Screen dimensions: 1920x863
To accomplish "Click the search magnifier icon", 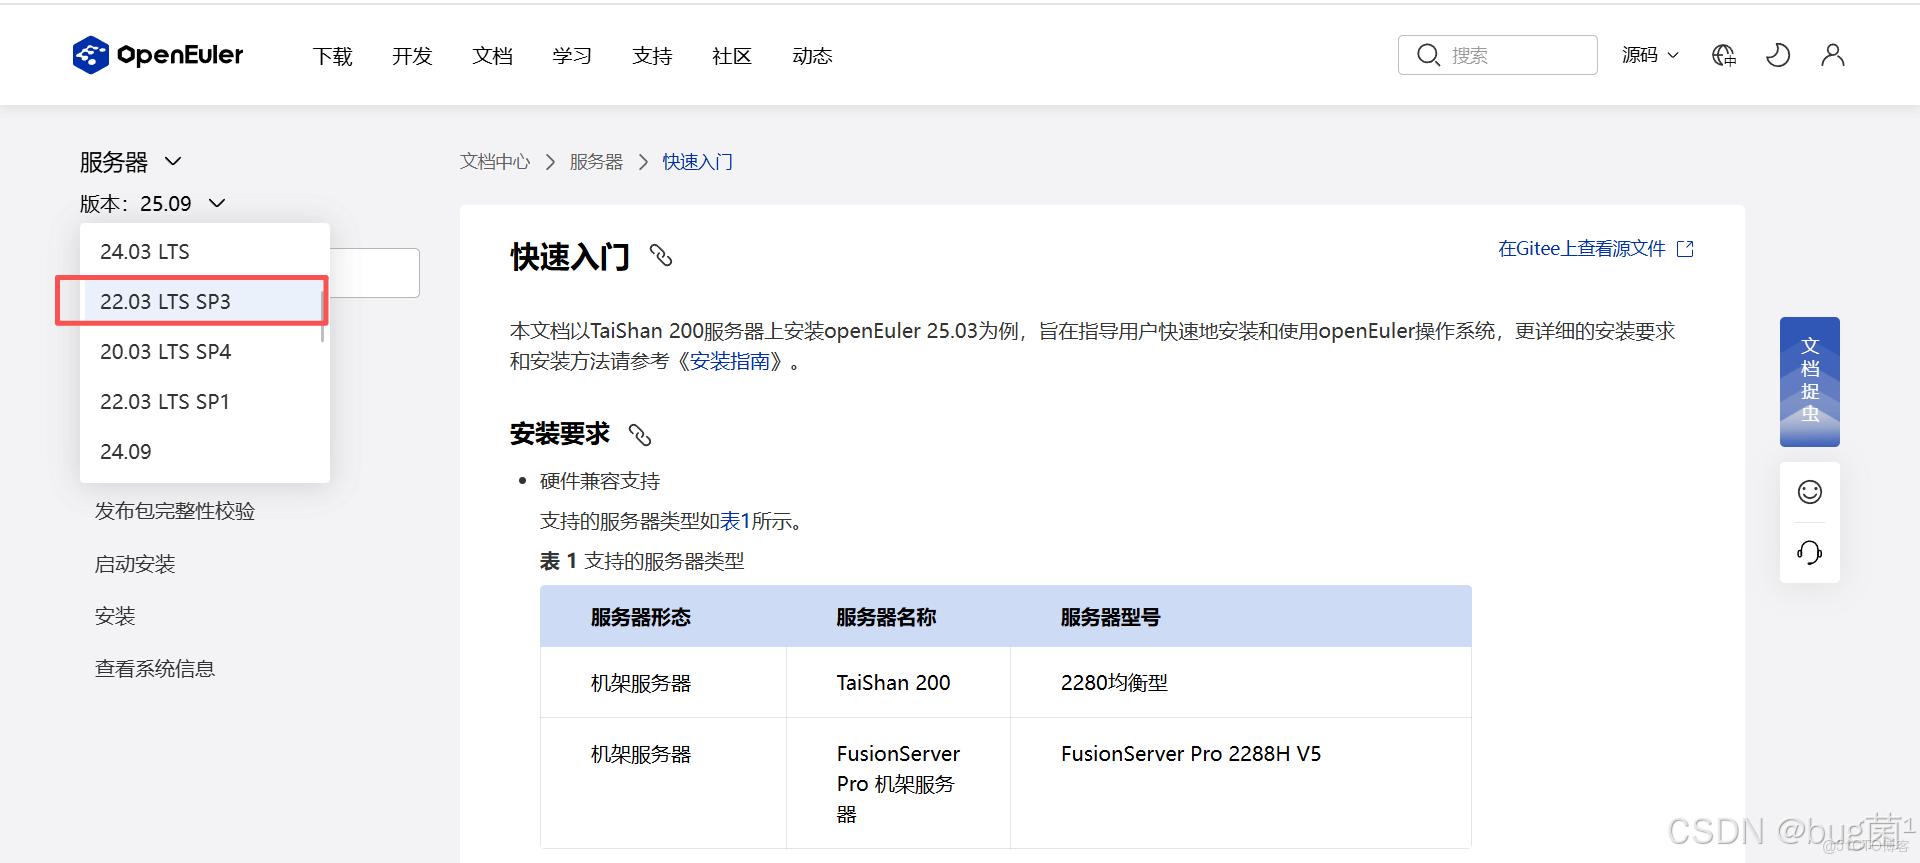I will (x=1428, y=55).
